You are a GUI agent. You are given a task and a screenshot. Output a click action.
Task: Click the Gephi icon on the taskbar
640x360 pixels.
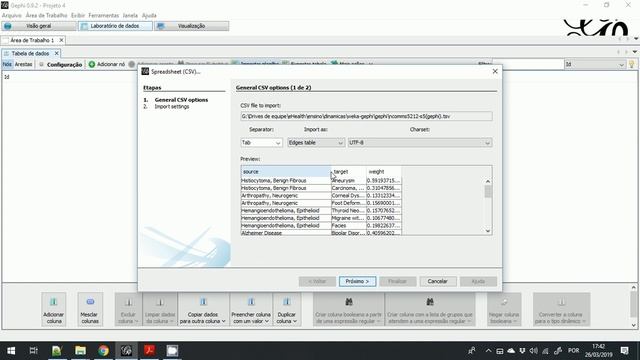coord(126,351)
